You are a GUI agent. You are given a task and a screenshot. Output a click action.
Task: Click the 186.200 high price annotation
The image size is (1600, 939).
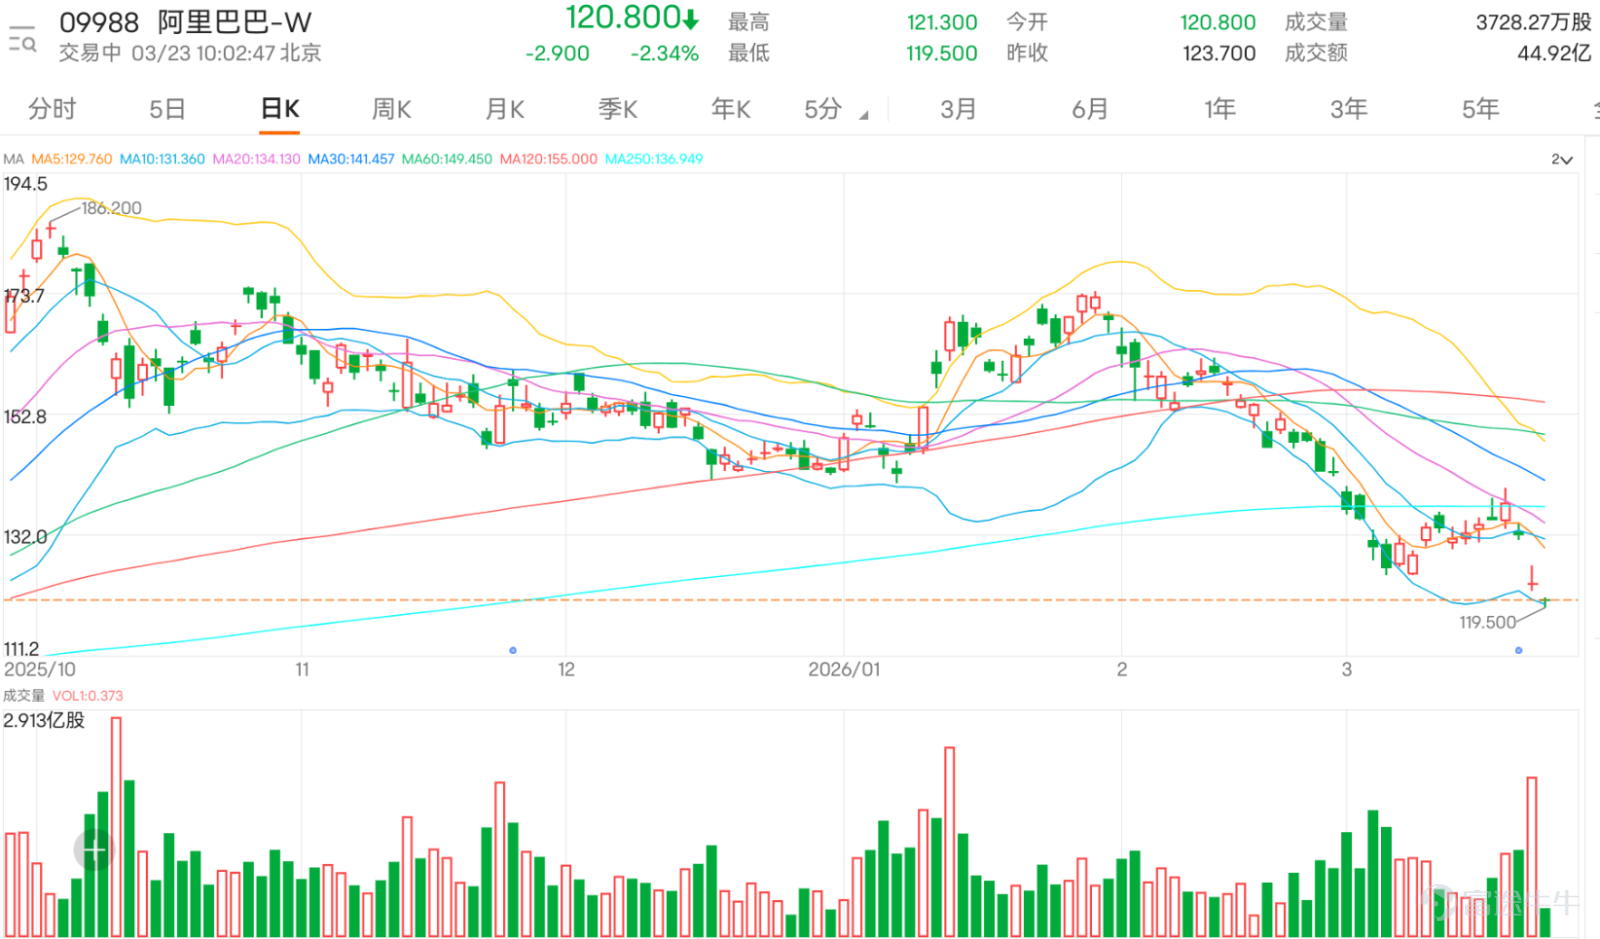click(112, 208)
